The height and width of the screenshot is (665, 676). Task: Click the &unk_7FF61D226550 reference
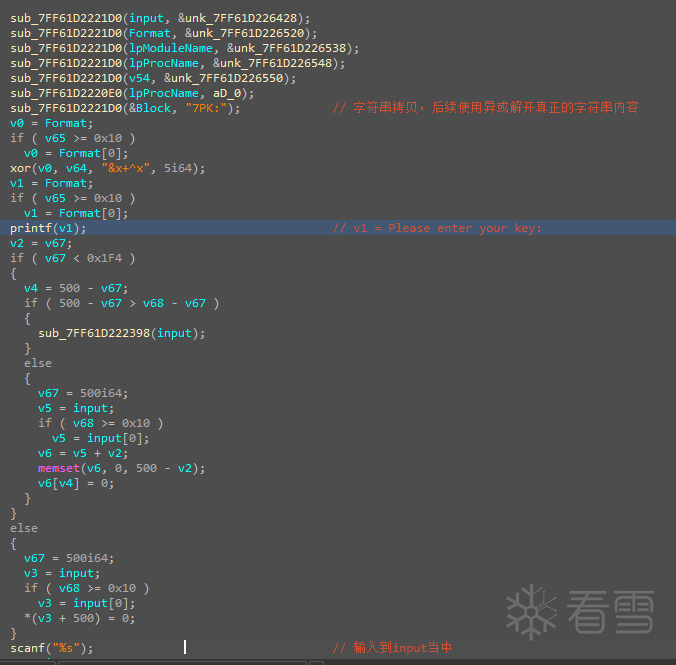(224, 78)
